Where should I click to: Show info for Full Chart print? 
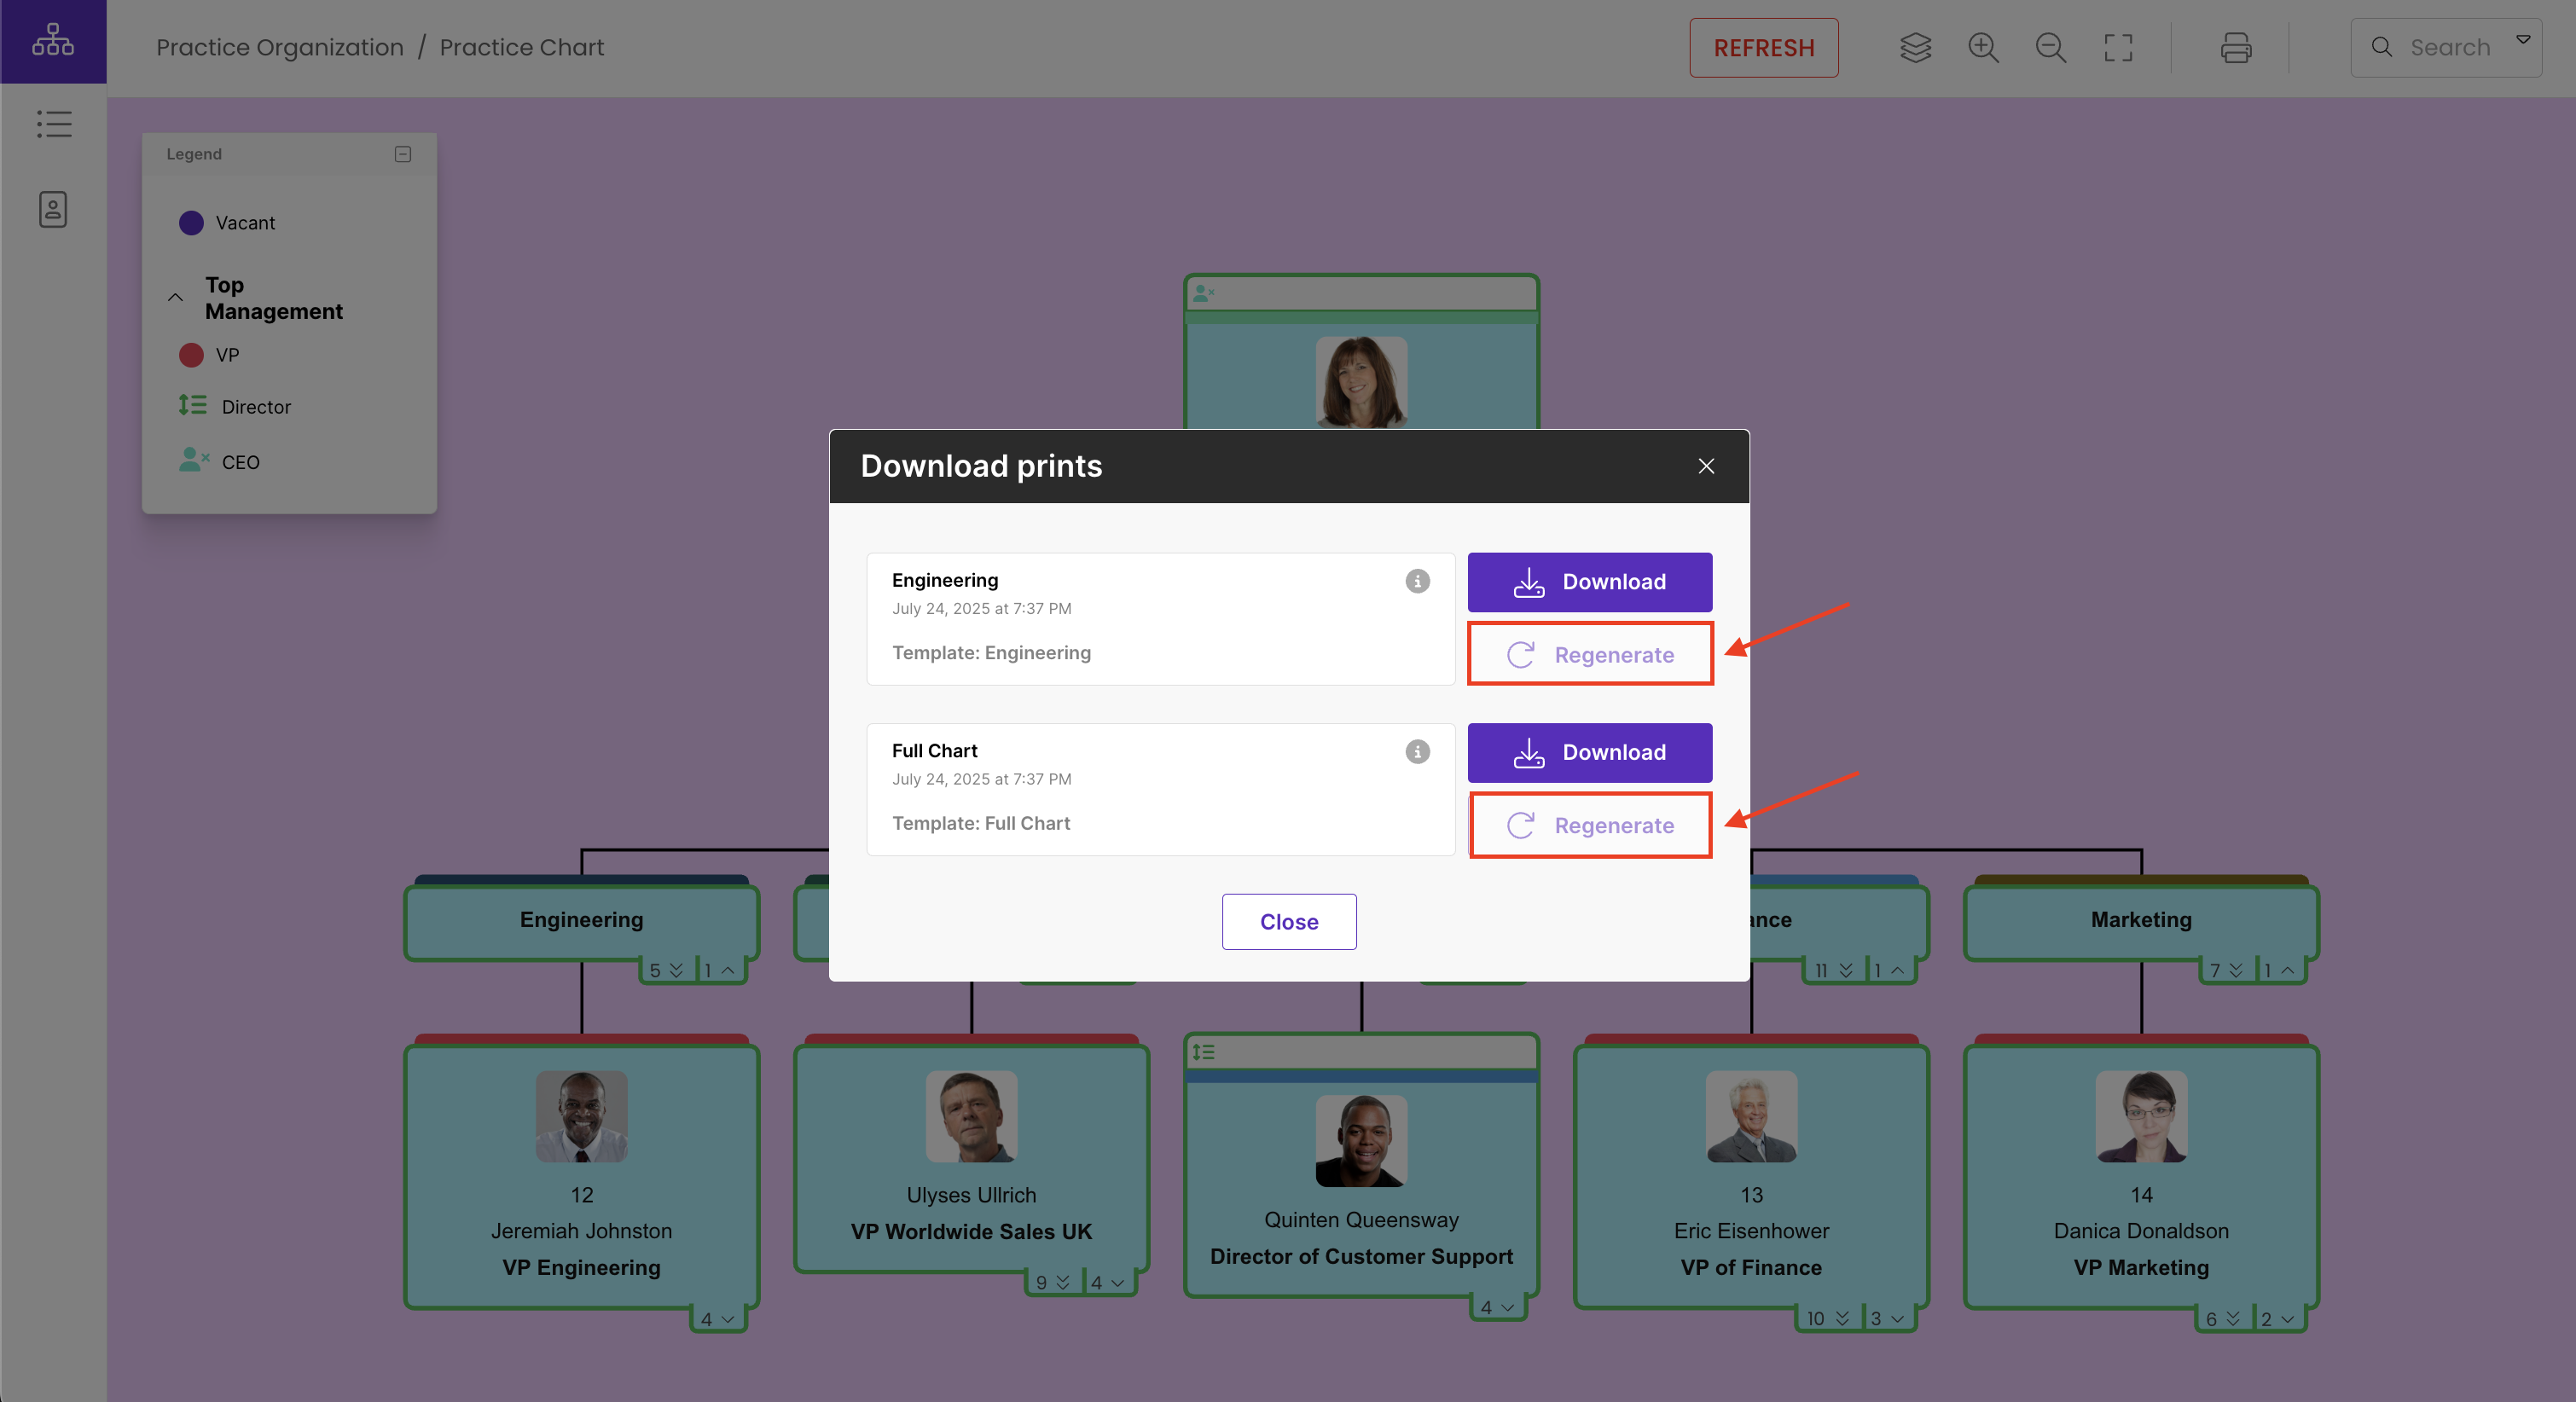[1417, 752]
